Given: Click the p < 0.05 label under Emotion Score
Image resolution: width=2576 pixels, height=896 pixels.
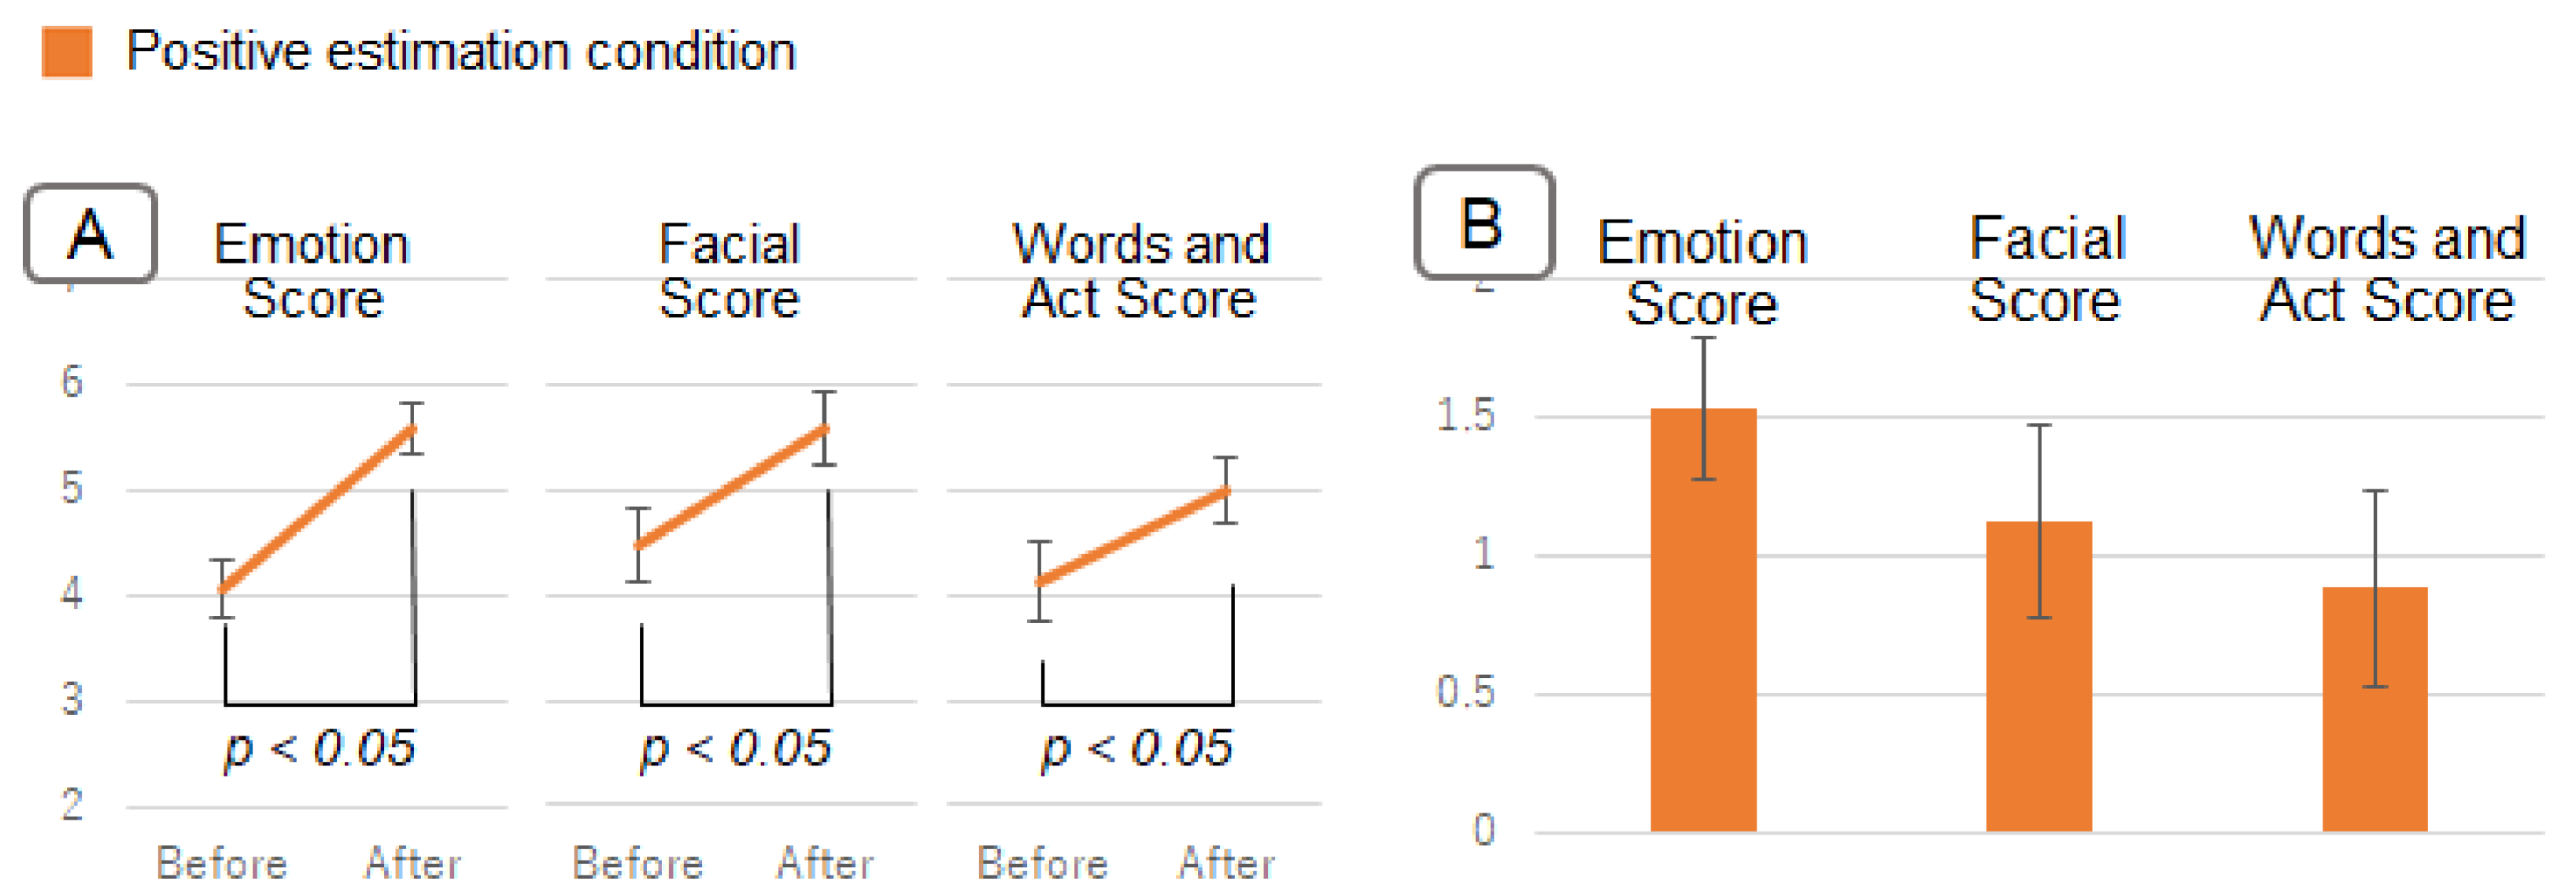Looking at the screenshot, I should click(x=319, y=749).
